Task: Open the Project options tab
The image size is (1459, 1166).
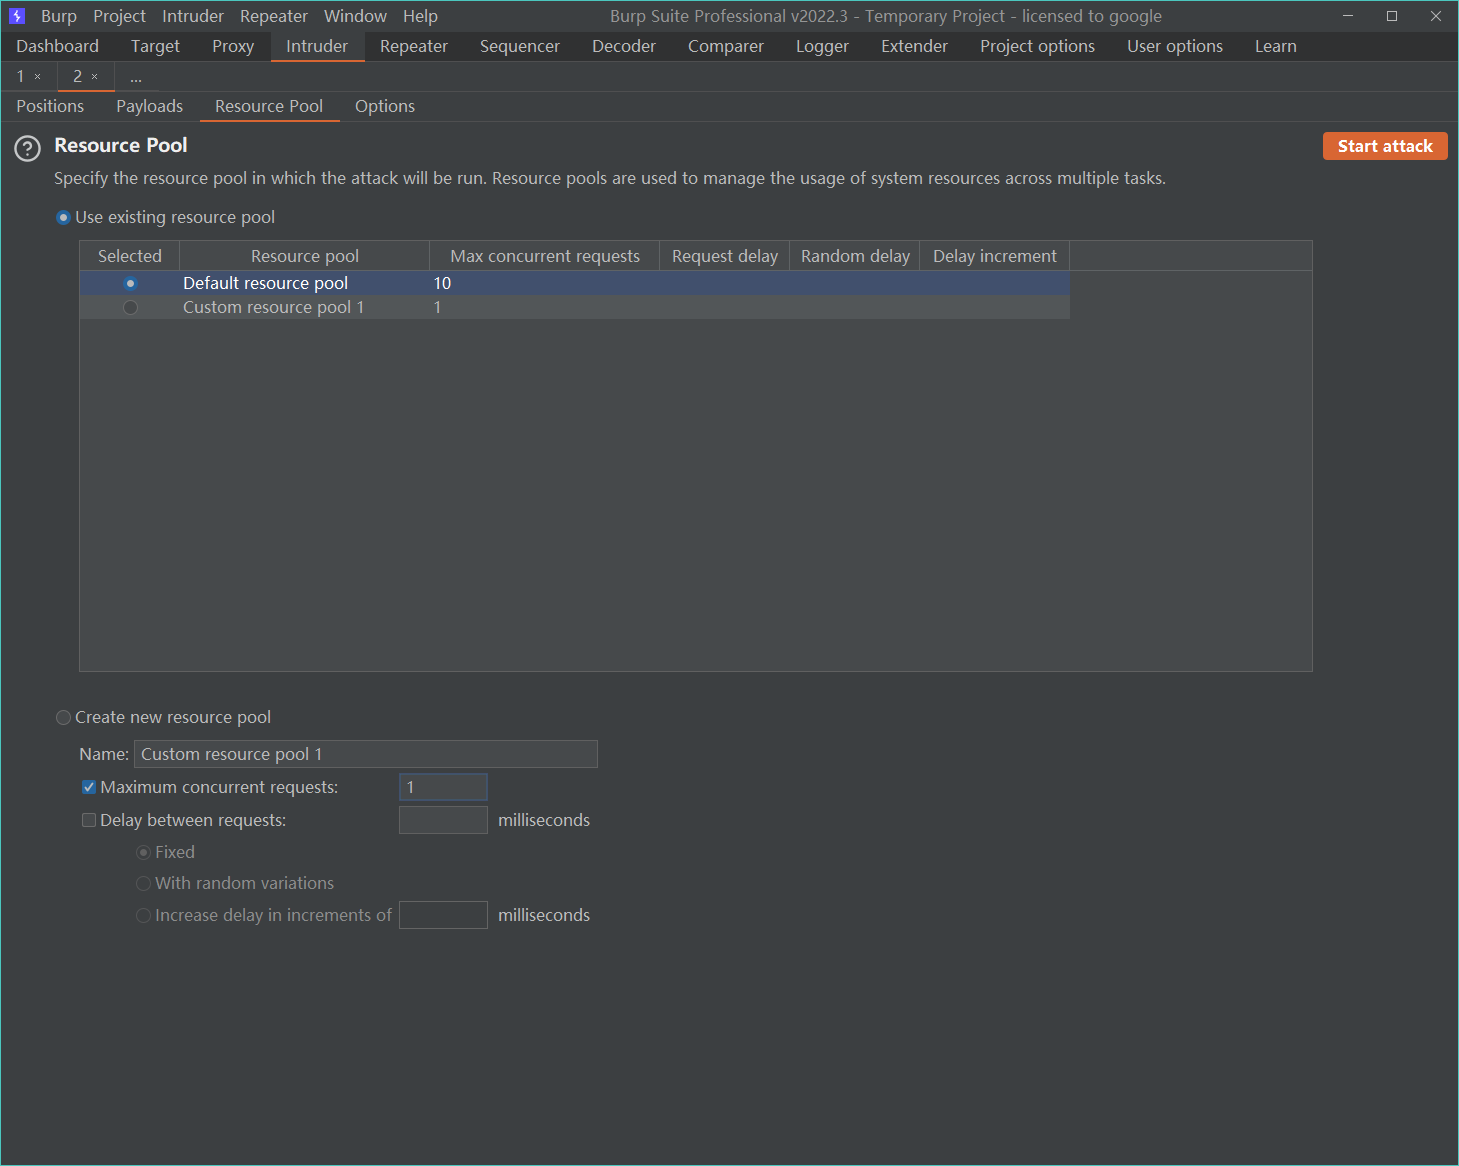Action: 1037,46
